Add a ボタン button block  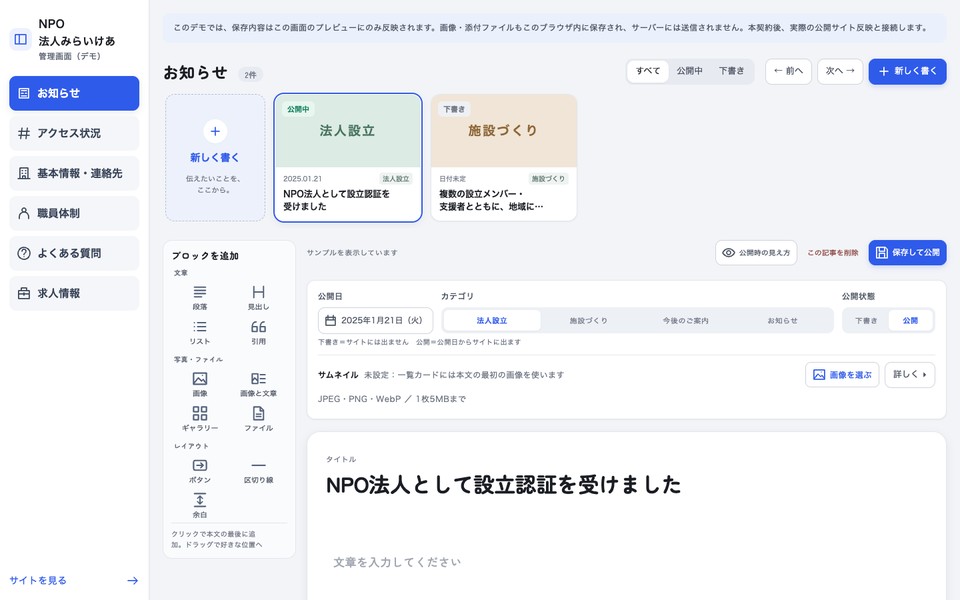pyautogui.click(x=200, y=471)
